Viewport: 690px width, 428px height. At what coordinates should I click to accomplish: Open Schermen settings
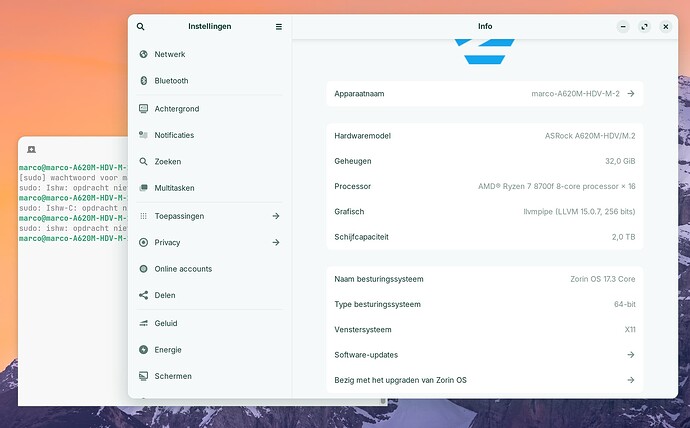(209, 376)
